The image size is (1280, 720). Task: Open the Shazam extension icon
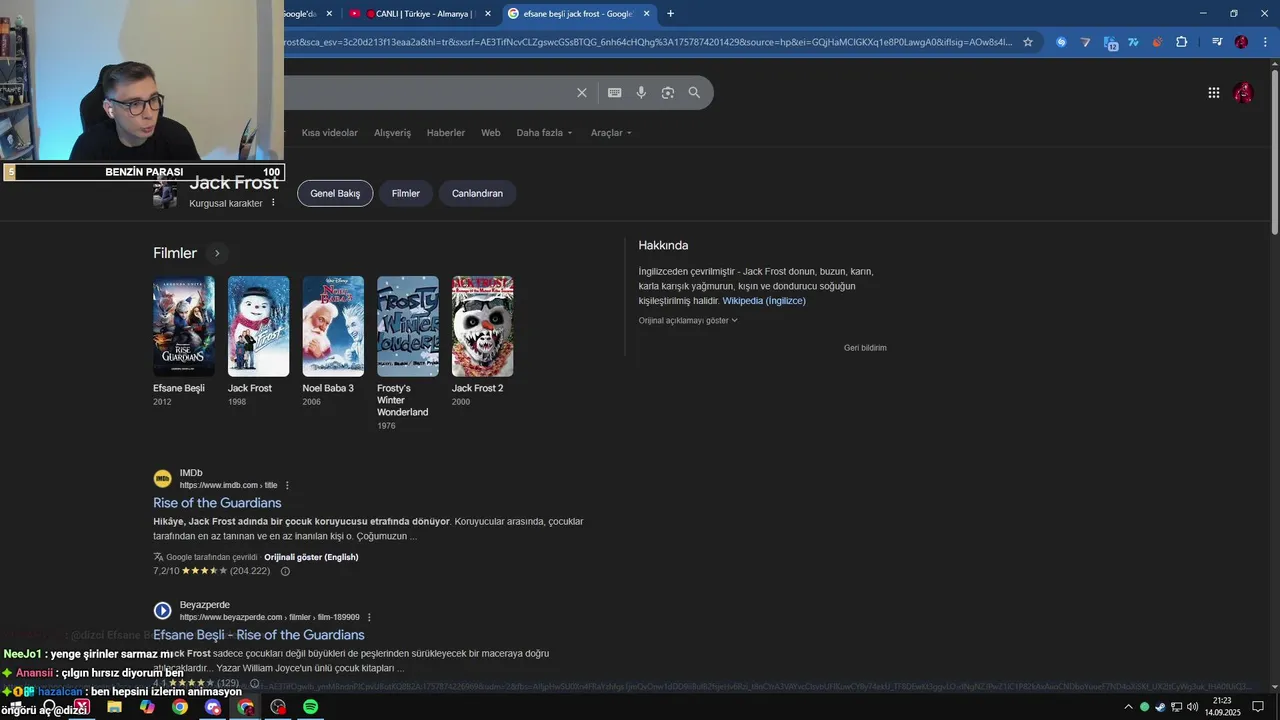pyautogui.click(x=1061, y=42)
